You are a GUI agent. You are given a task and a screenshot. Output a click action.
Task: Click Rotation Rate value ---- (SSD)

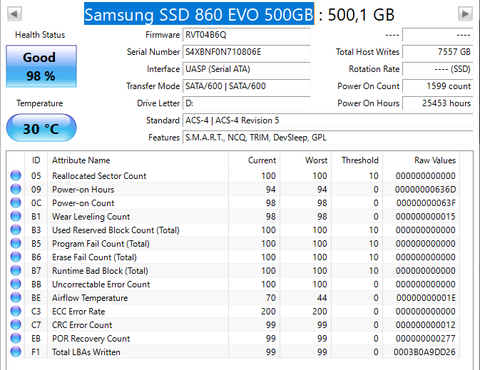click(437, 69)
